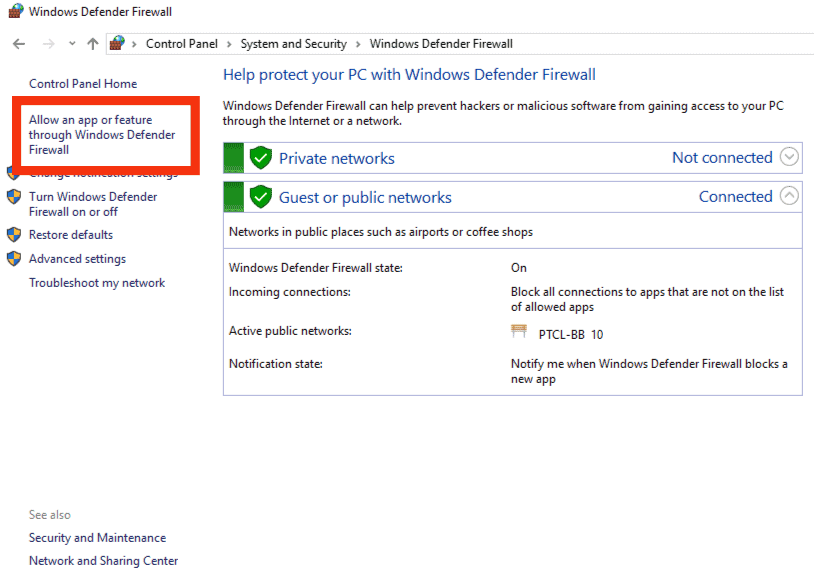The width and height of the screenshot is (814, 579).
Task: Click the Private networks heading
Action: point(336,158)
